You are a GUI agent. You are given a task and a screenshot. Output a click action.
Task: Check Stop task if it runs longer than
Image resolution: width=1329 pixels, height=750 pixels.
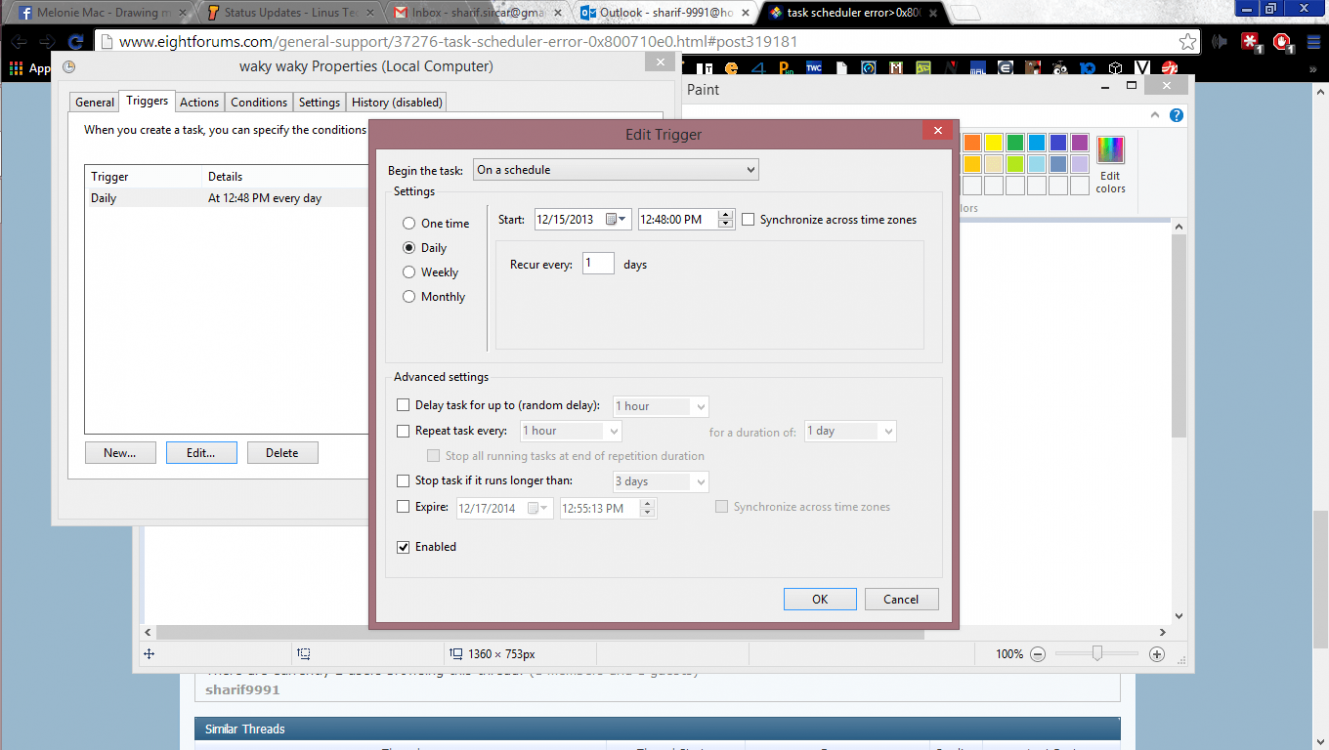click(403, 481)
